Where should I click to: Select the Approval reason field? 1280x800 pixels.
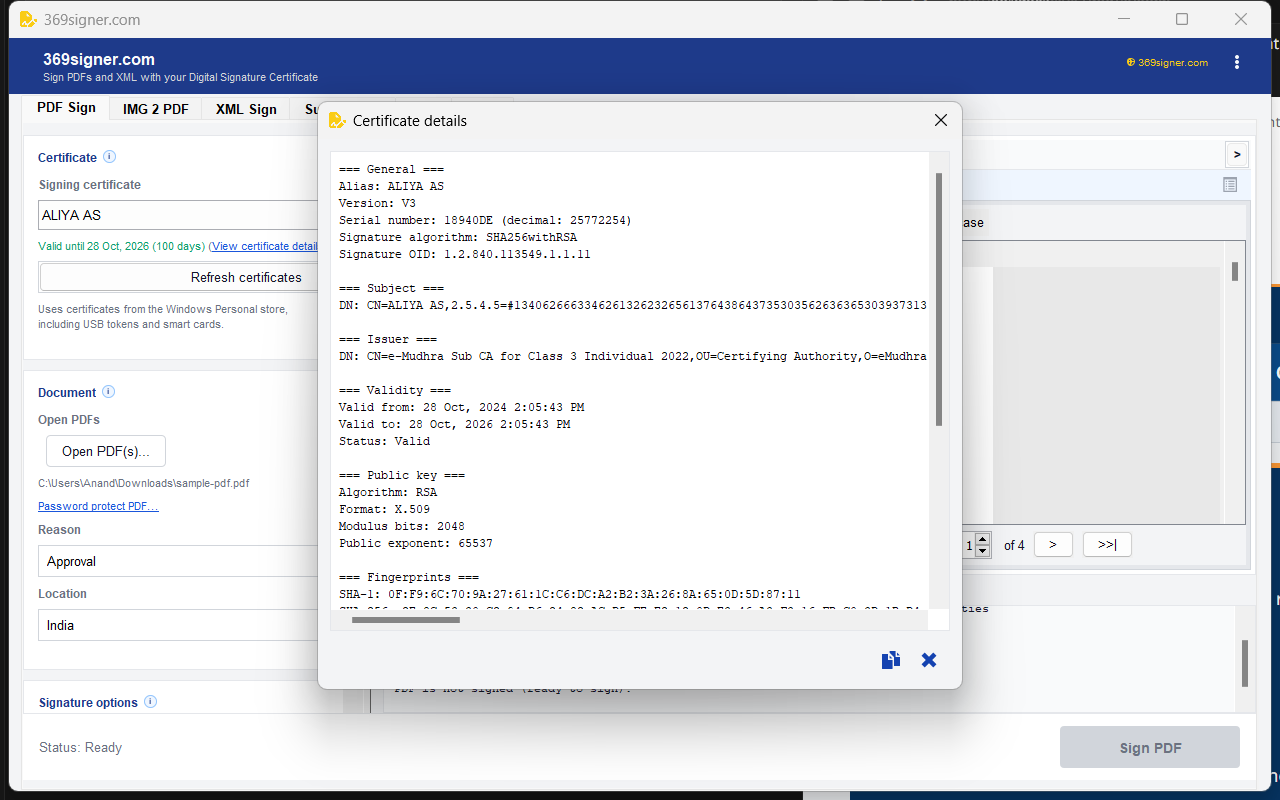[180, 561]
